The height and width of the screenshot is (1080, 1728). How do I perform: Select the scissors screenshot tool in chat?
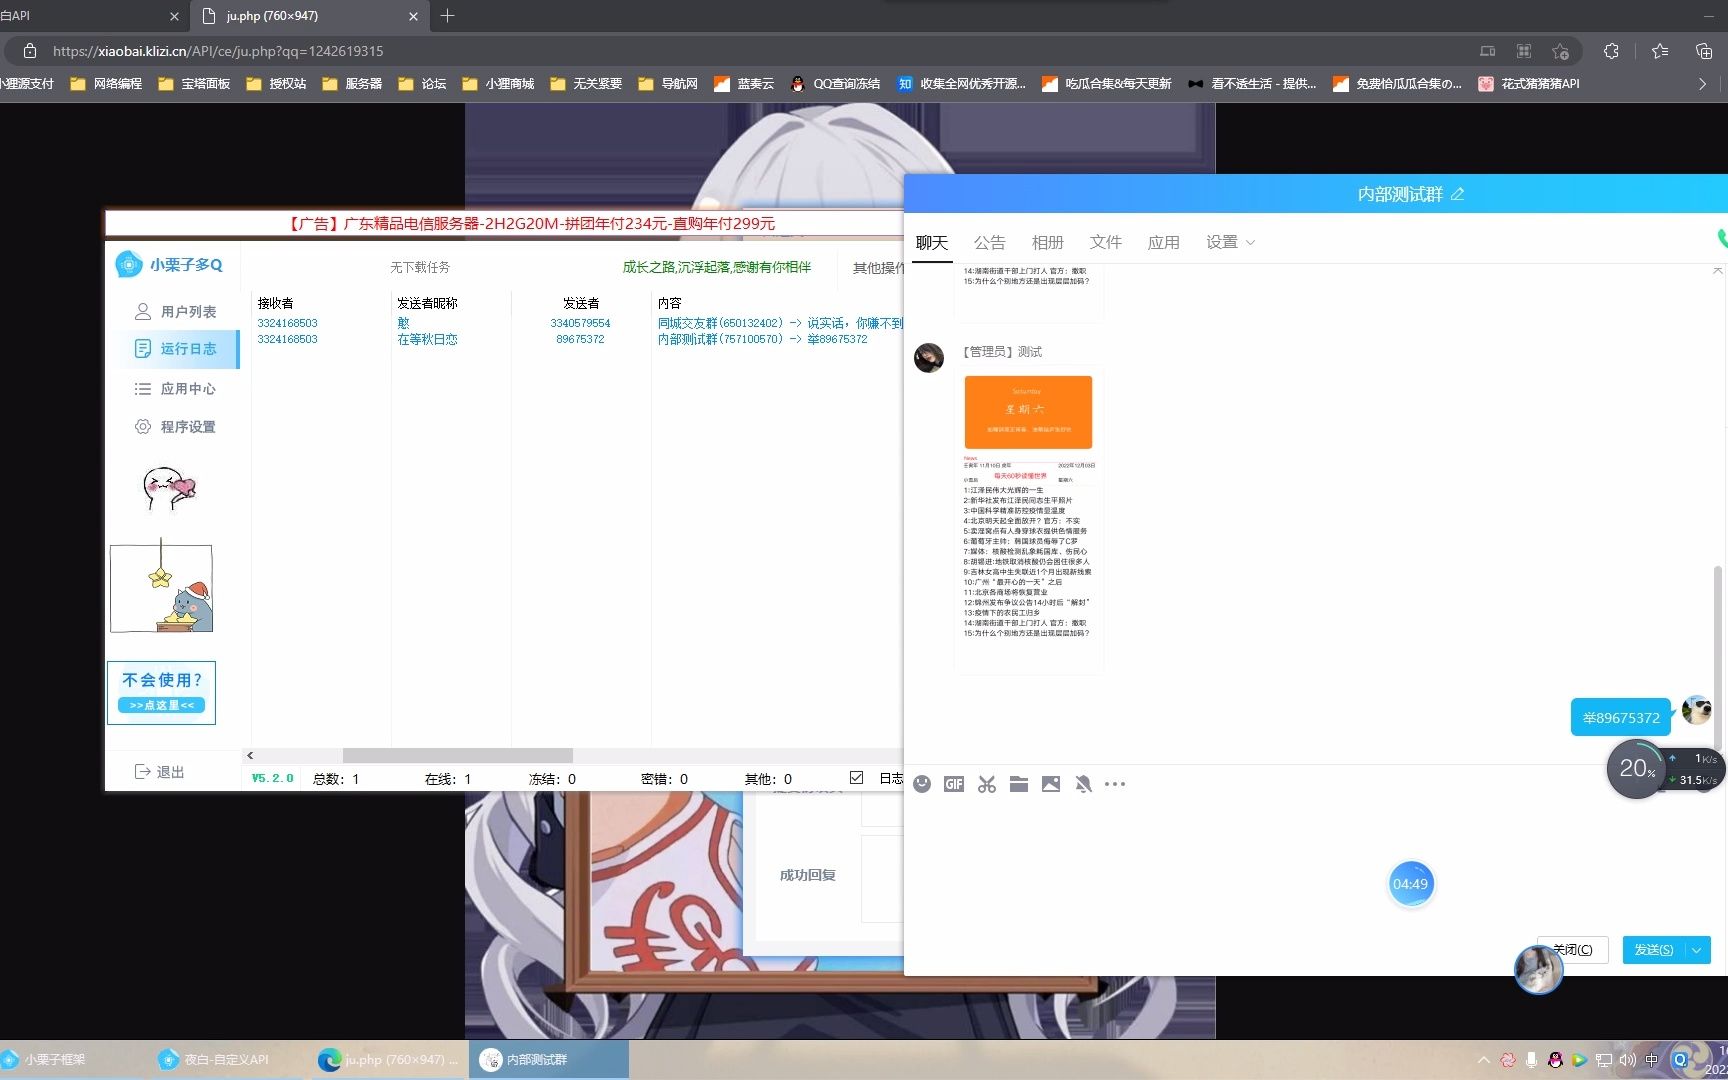987,784
